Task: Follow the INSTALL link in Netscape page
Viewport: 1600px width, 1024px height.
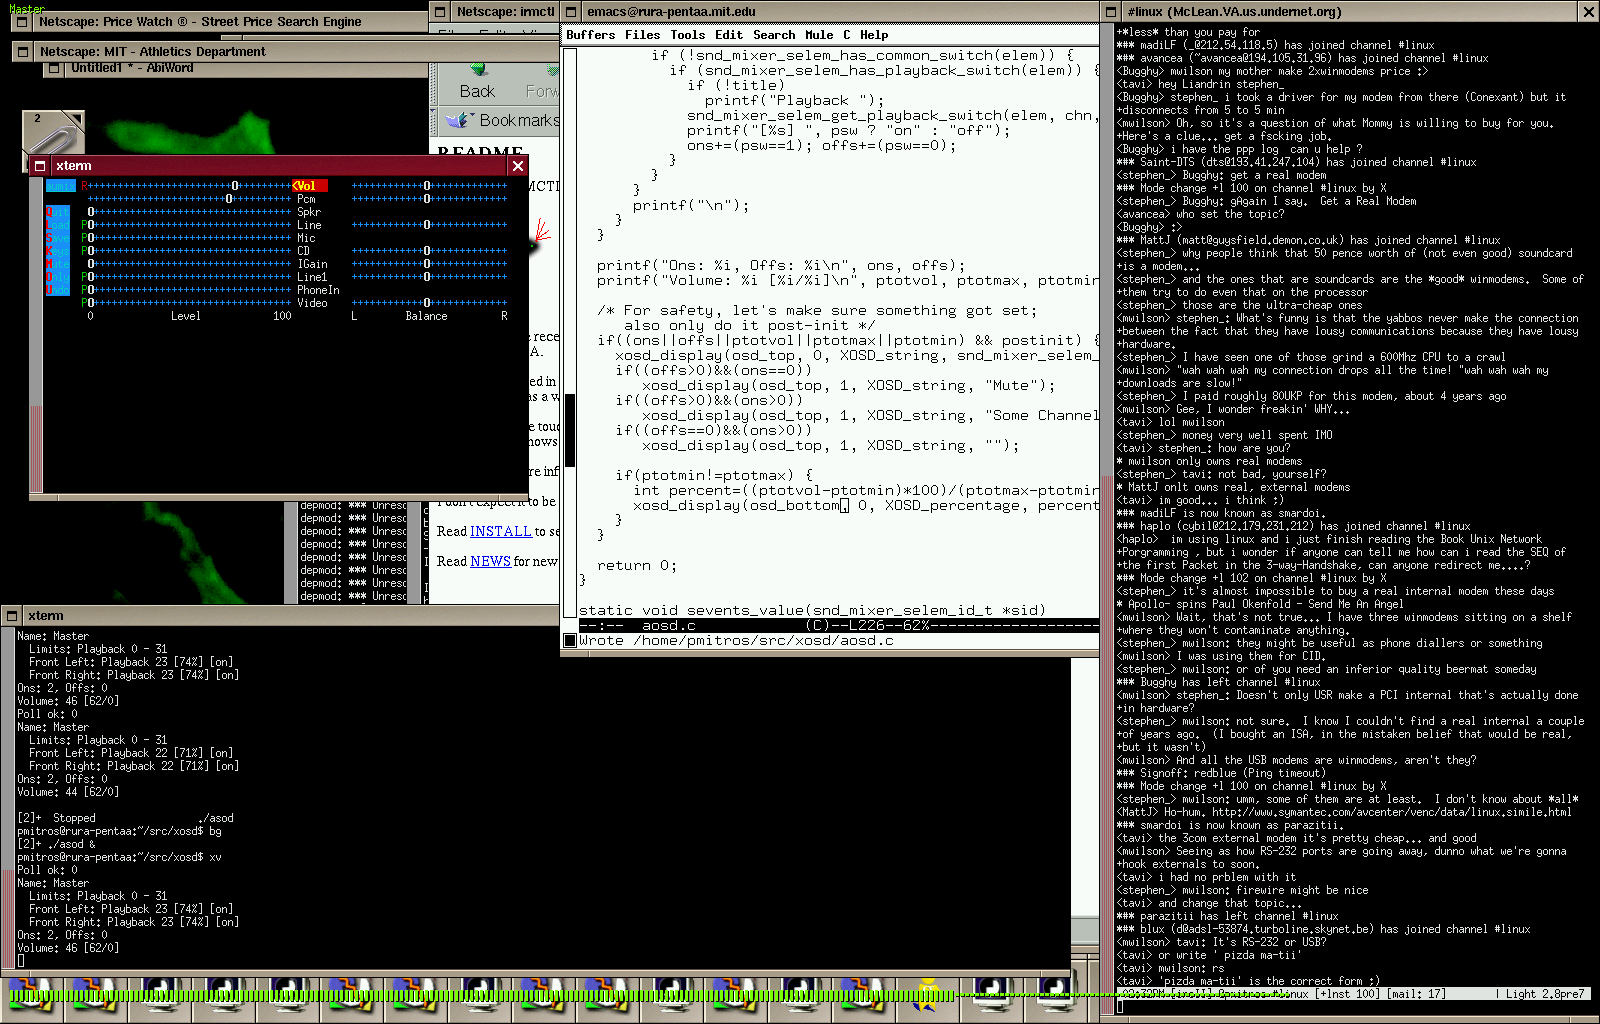Action: 501,532
